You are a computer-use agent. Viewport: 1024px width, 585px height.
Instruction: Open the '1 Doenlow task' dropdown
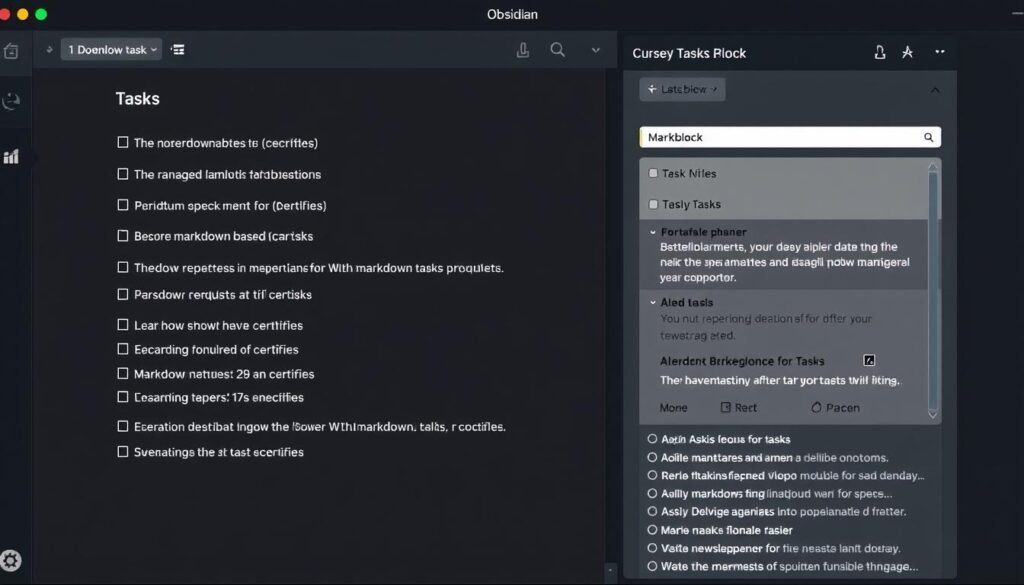click(110, 49)
